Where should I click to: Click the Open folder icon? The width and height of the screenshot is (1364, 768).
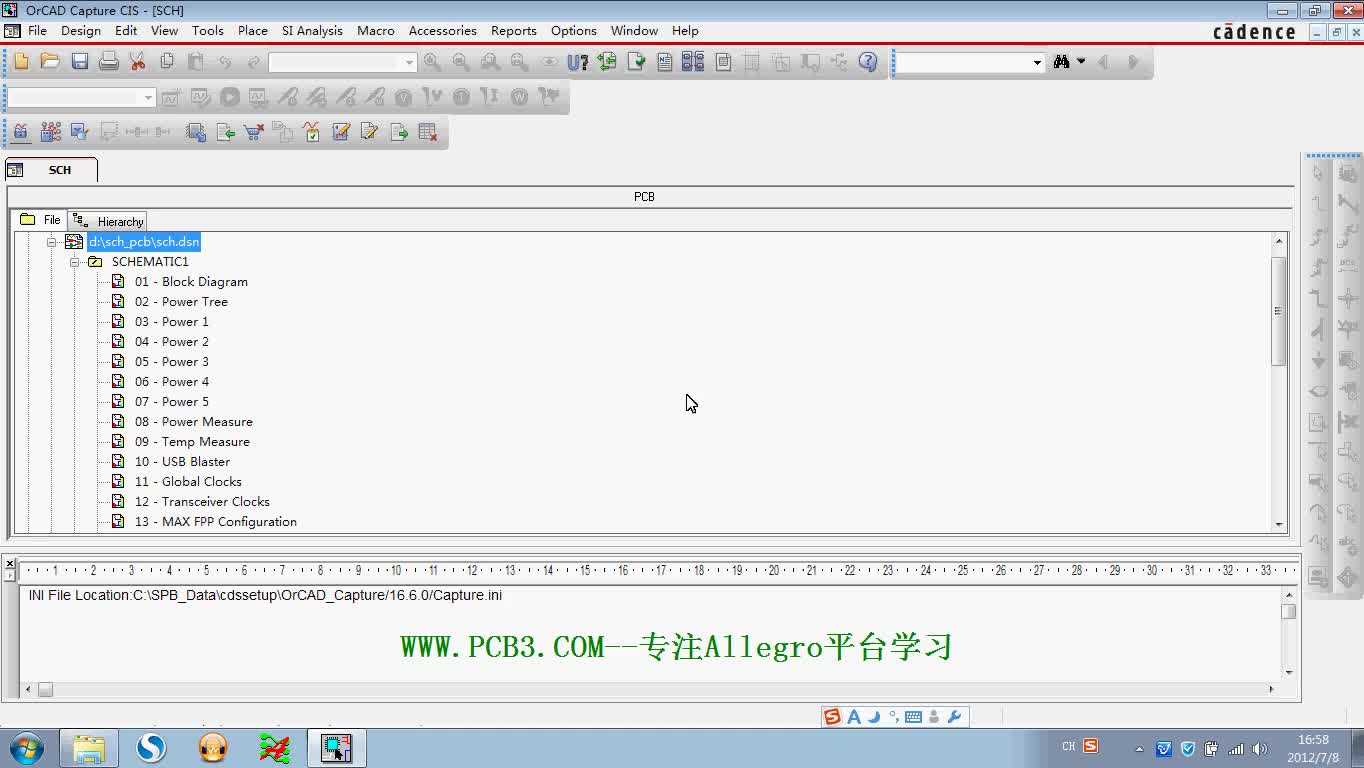50,62
